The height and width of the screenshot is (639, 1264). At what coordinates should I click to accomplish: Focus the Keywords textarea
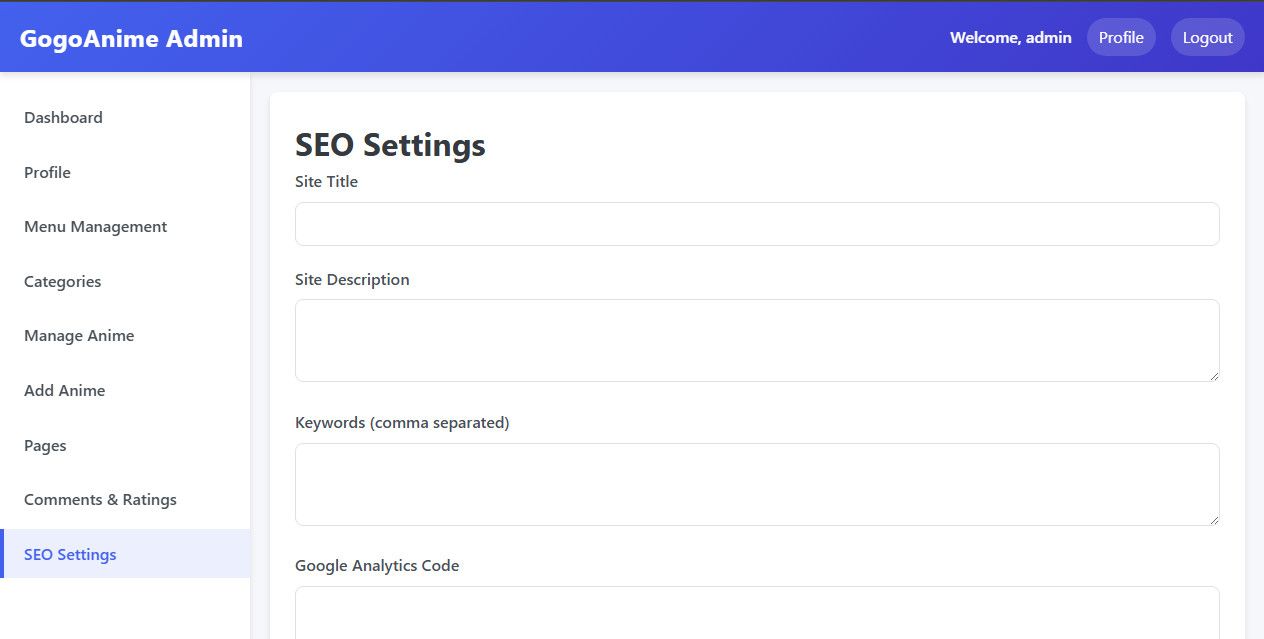click(757, 484)
